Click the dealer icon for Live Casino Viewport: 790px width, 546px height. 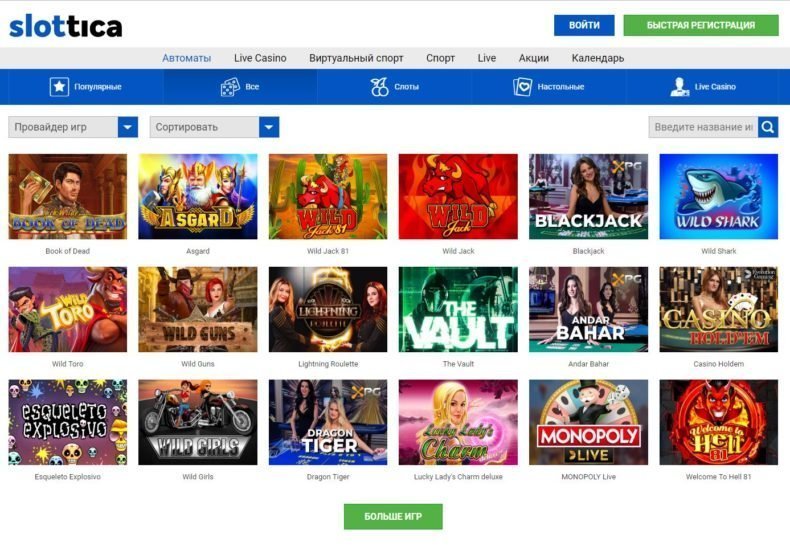680,87
